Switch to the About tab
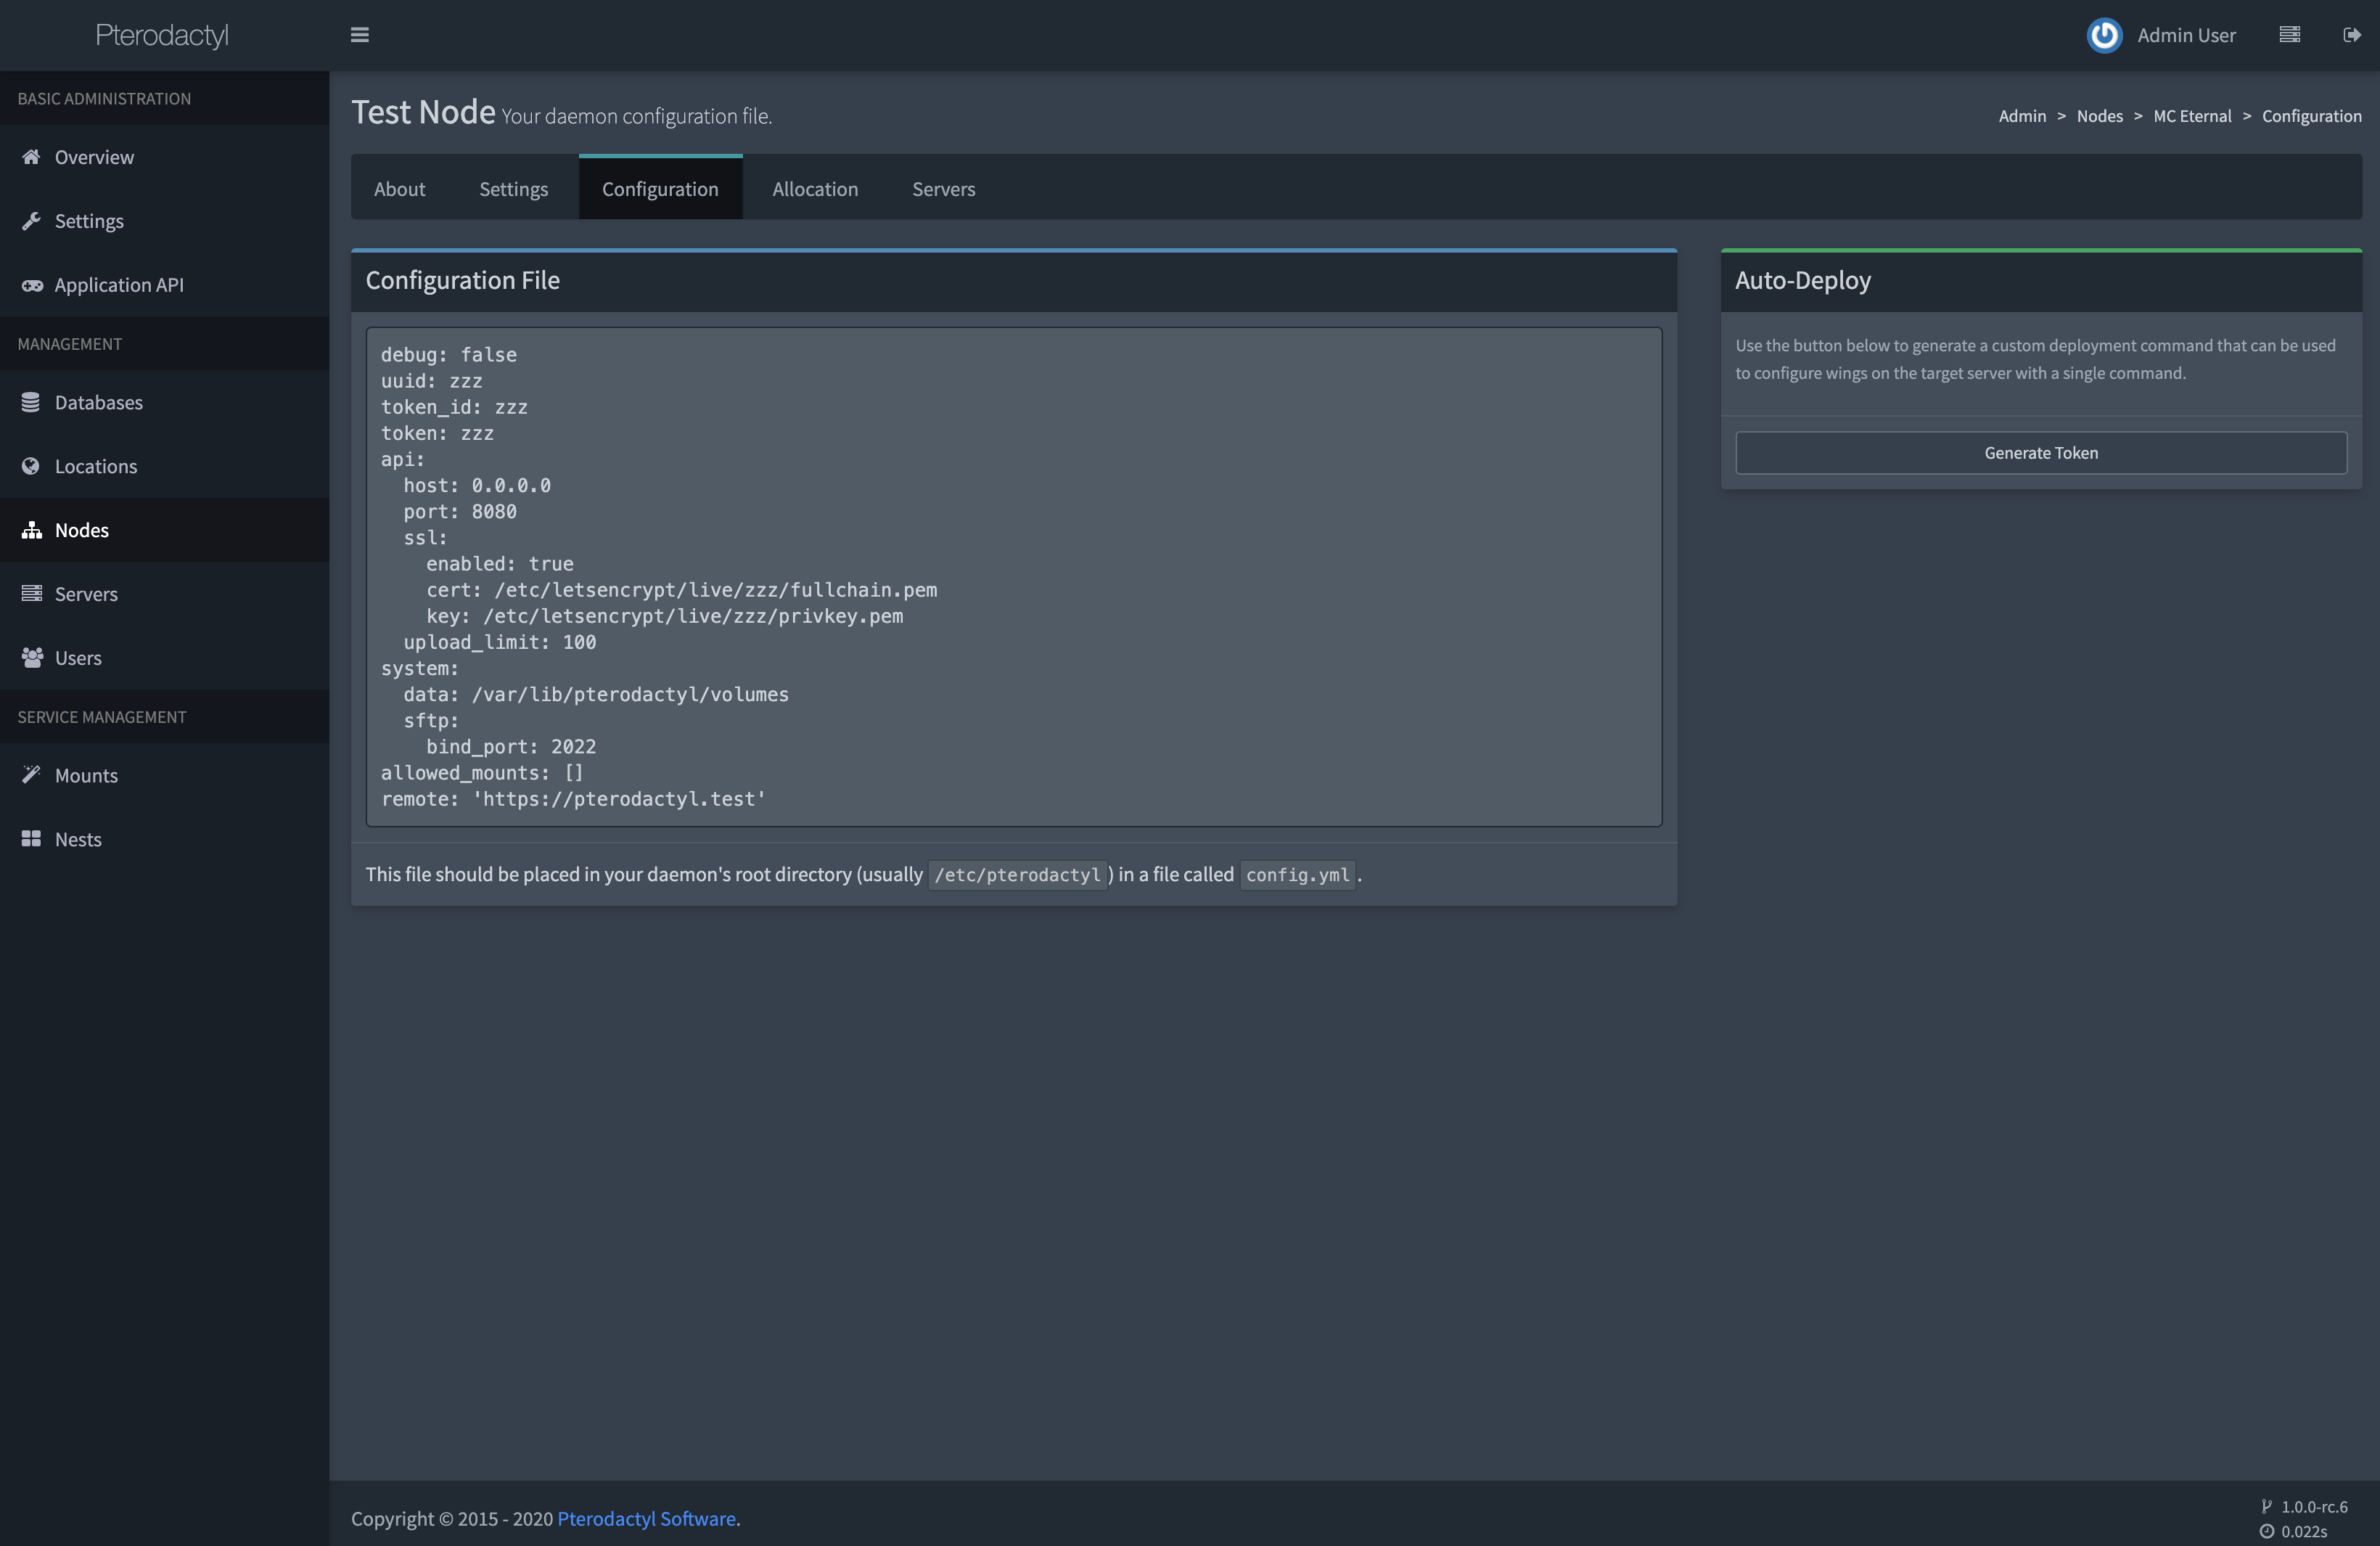The width and height of the screenshot is (2380, 1546). pos(399,187)
